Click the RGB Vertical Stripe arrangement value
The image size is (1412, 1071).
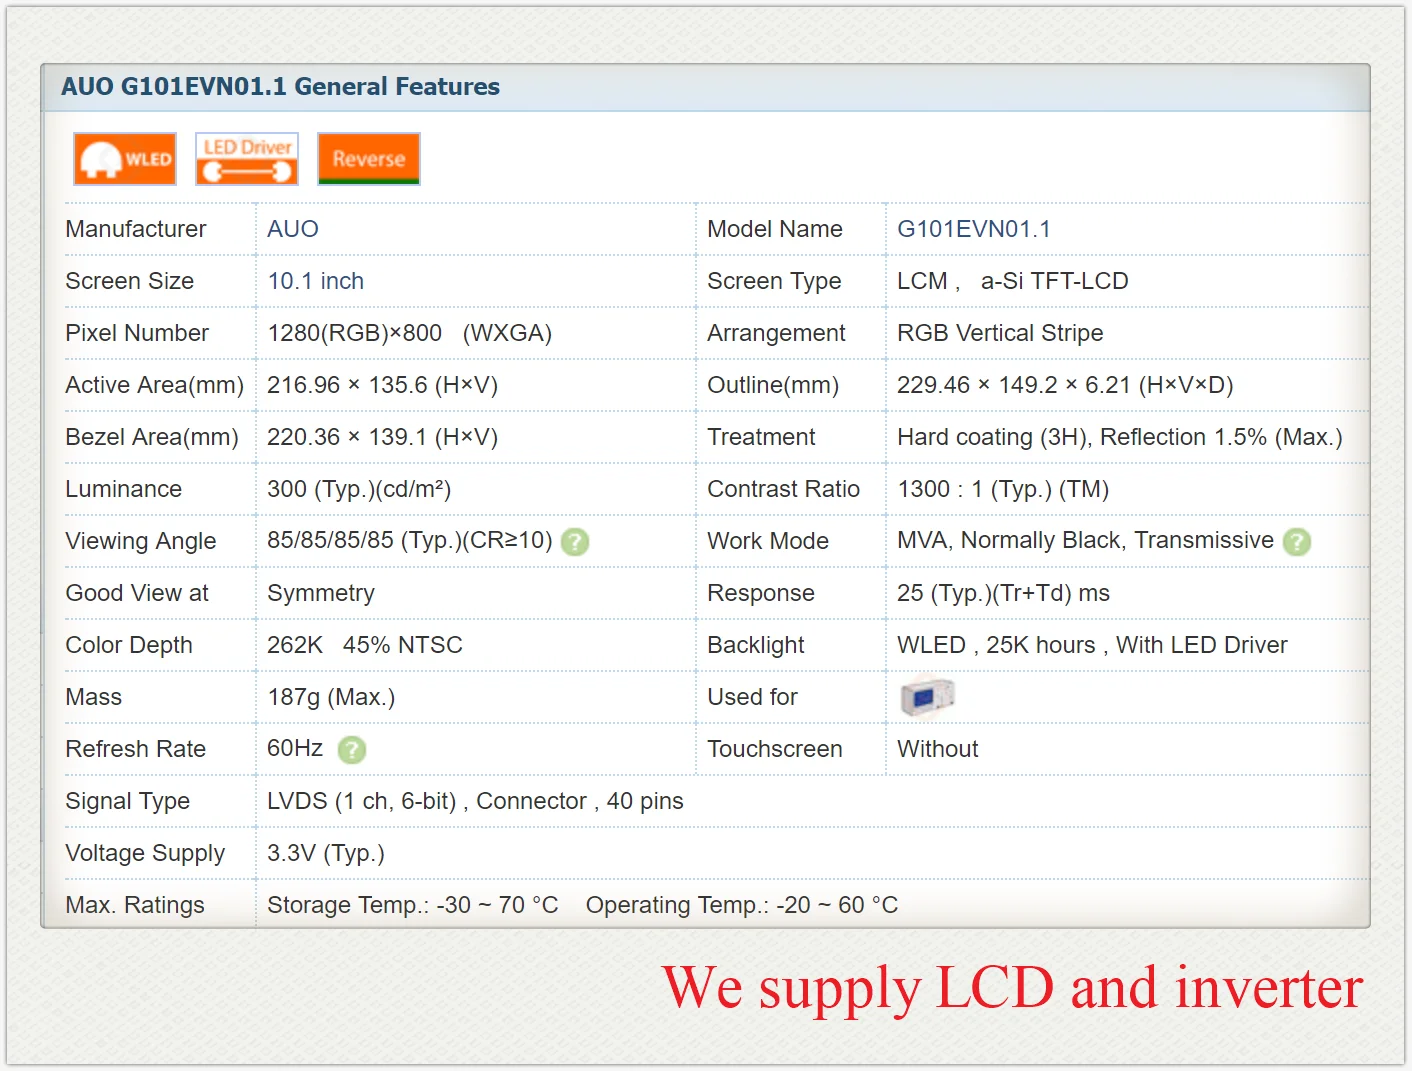point(1000,333)
